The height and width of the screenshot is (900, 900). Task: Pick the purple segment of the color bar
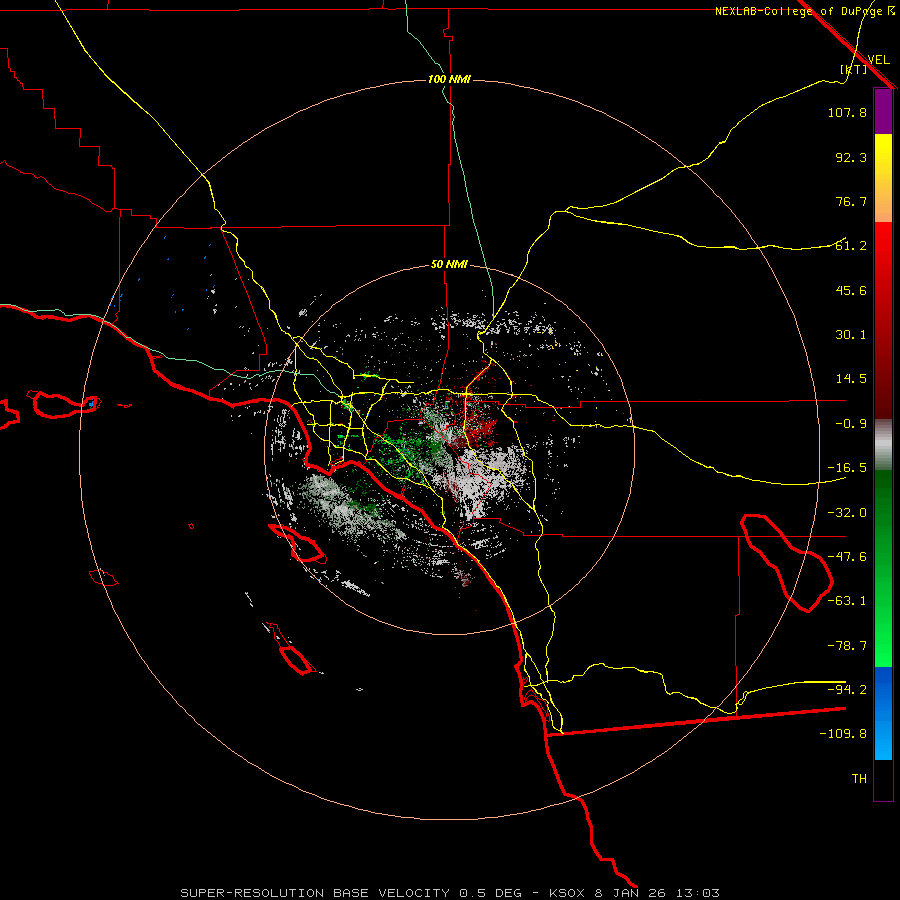(883, 112)
